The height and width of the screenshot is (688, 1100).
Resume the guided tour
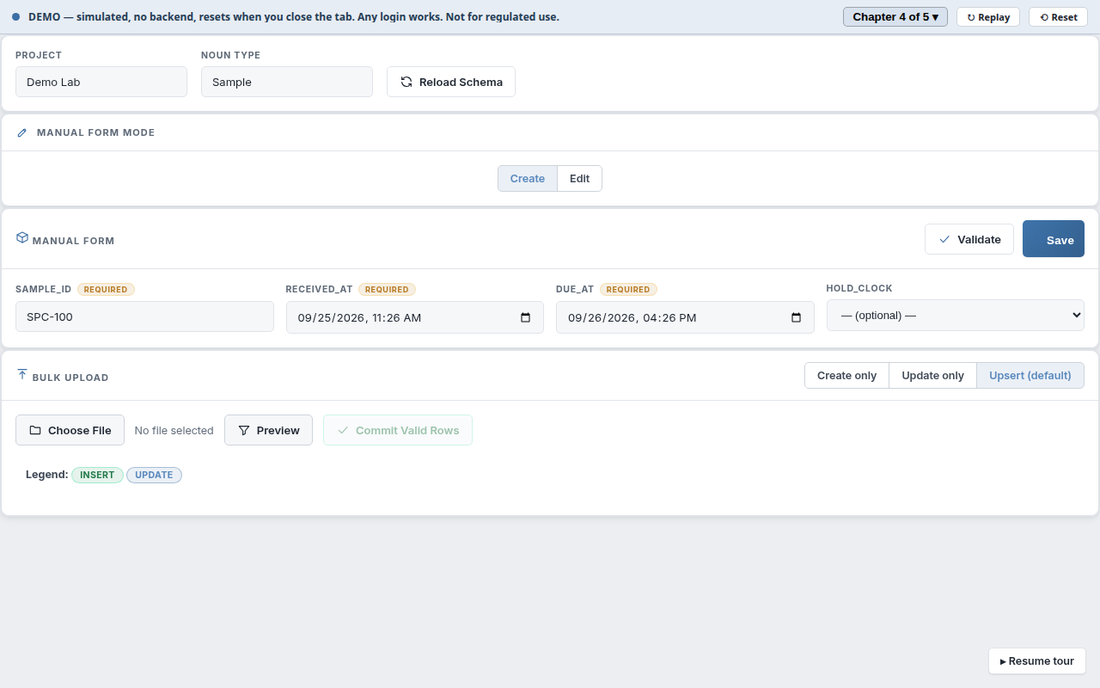(1037, 661)
